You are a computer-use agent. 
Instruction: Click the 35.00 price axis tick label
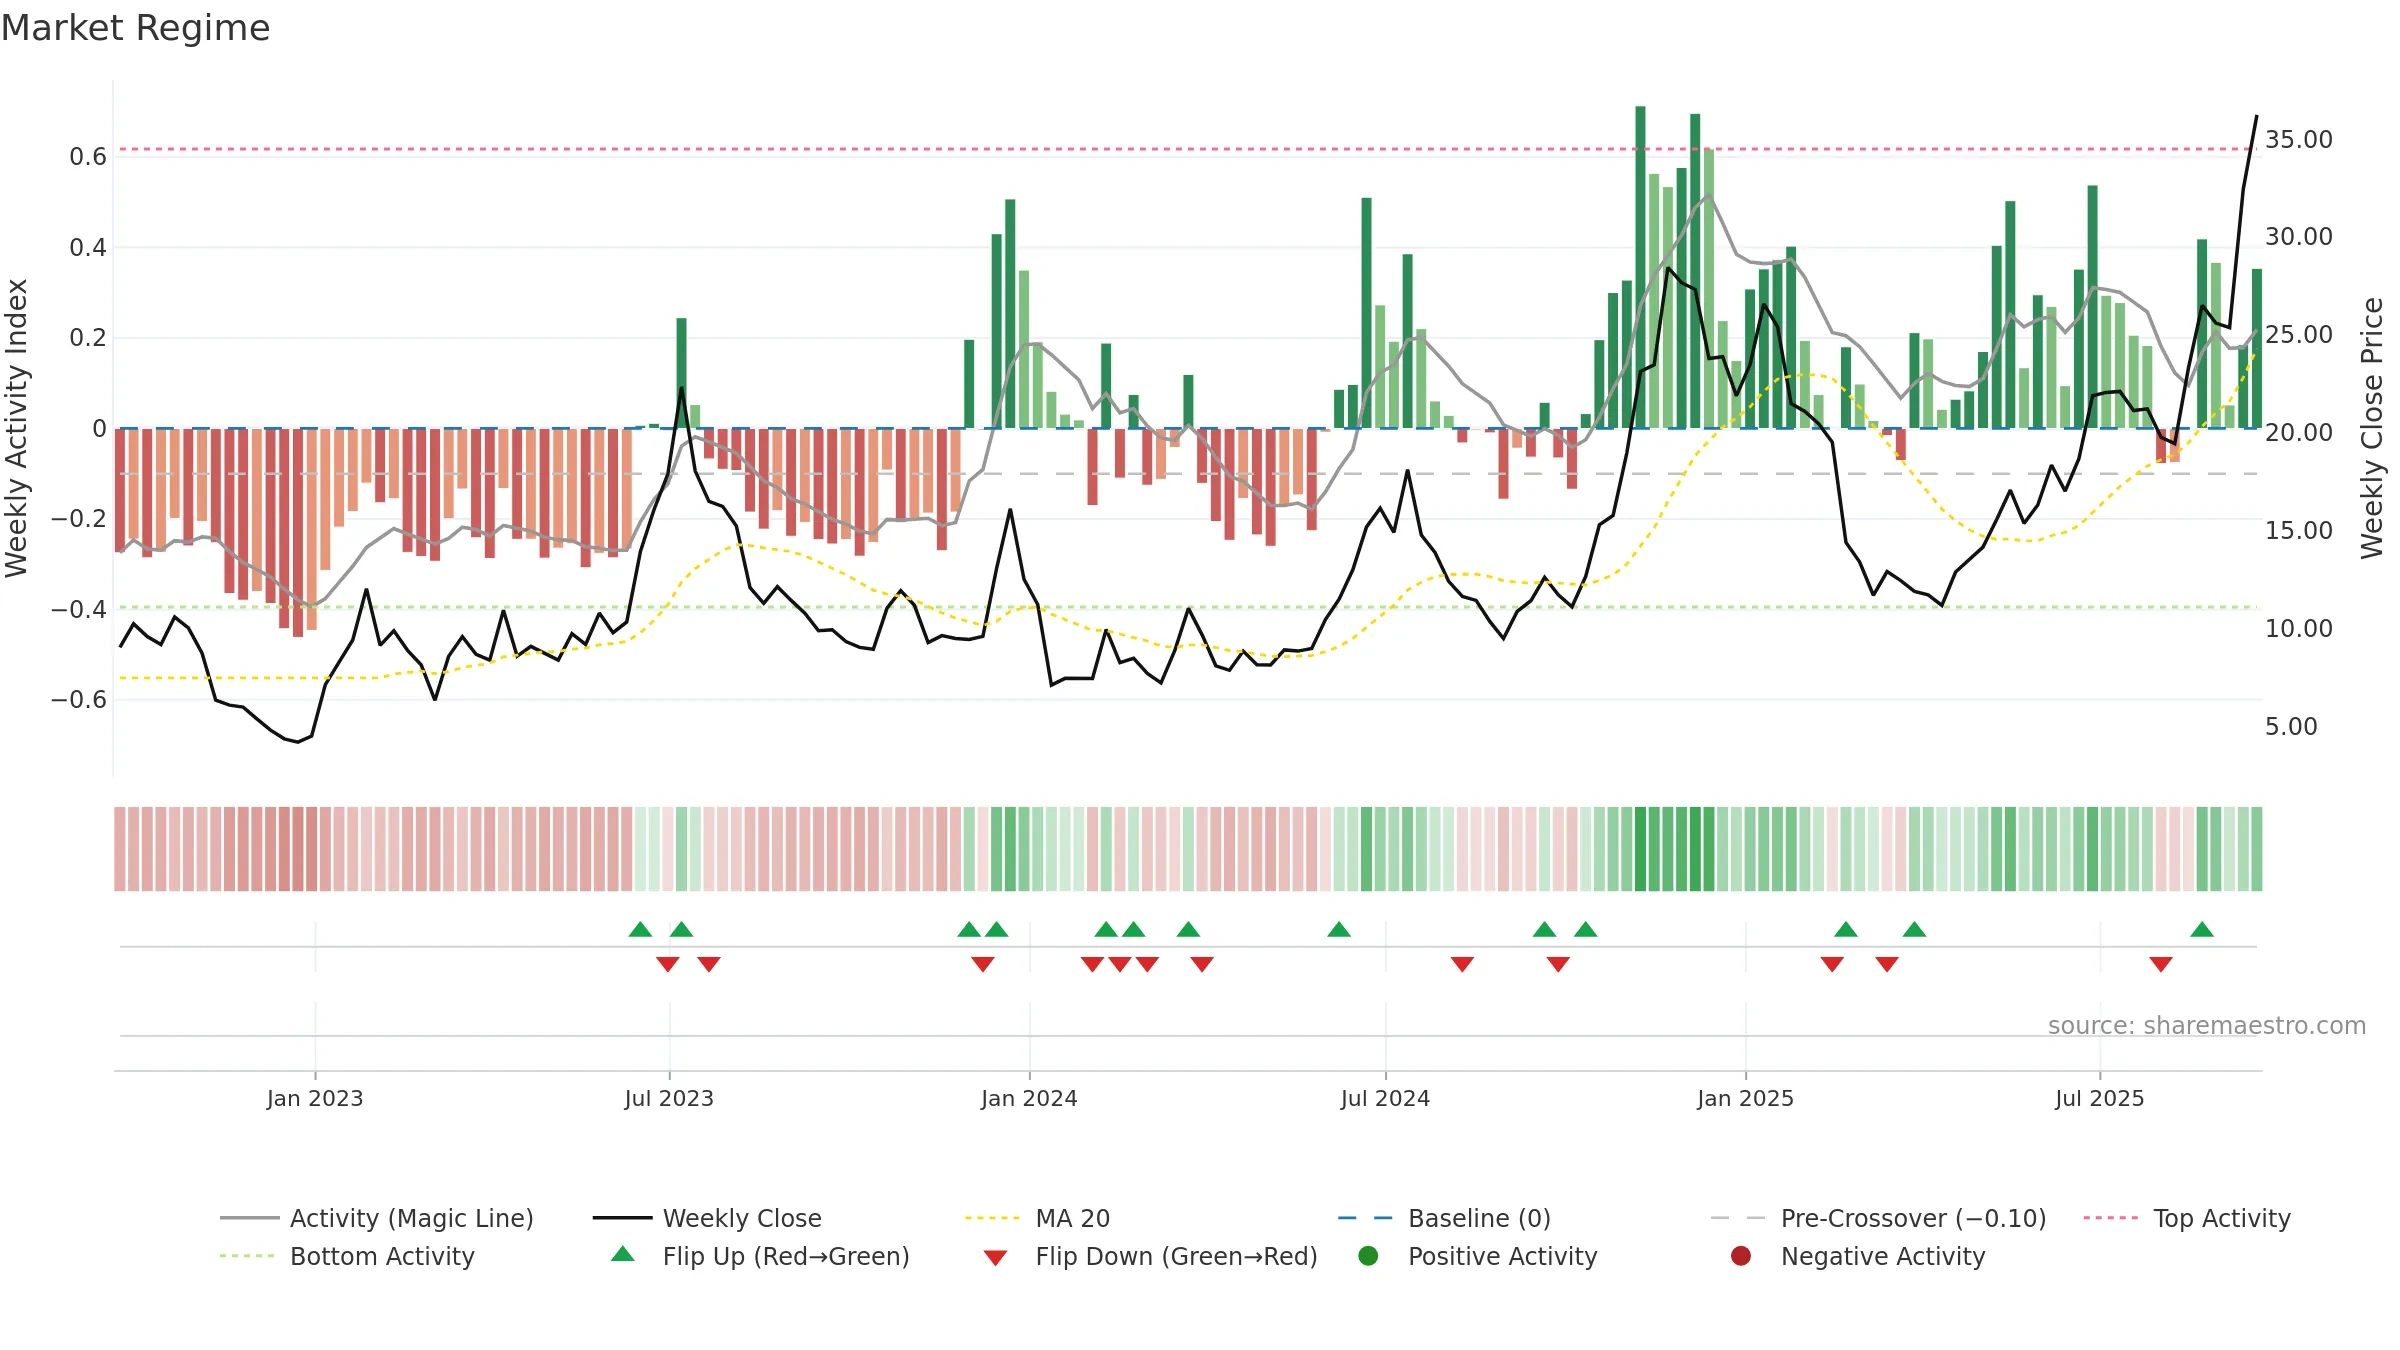click(2298, 139)
